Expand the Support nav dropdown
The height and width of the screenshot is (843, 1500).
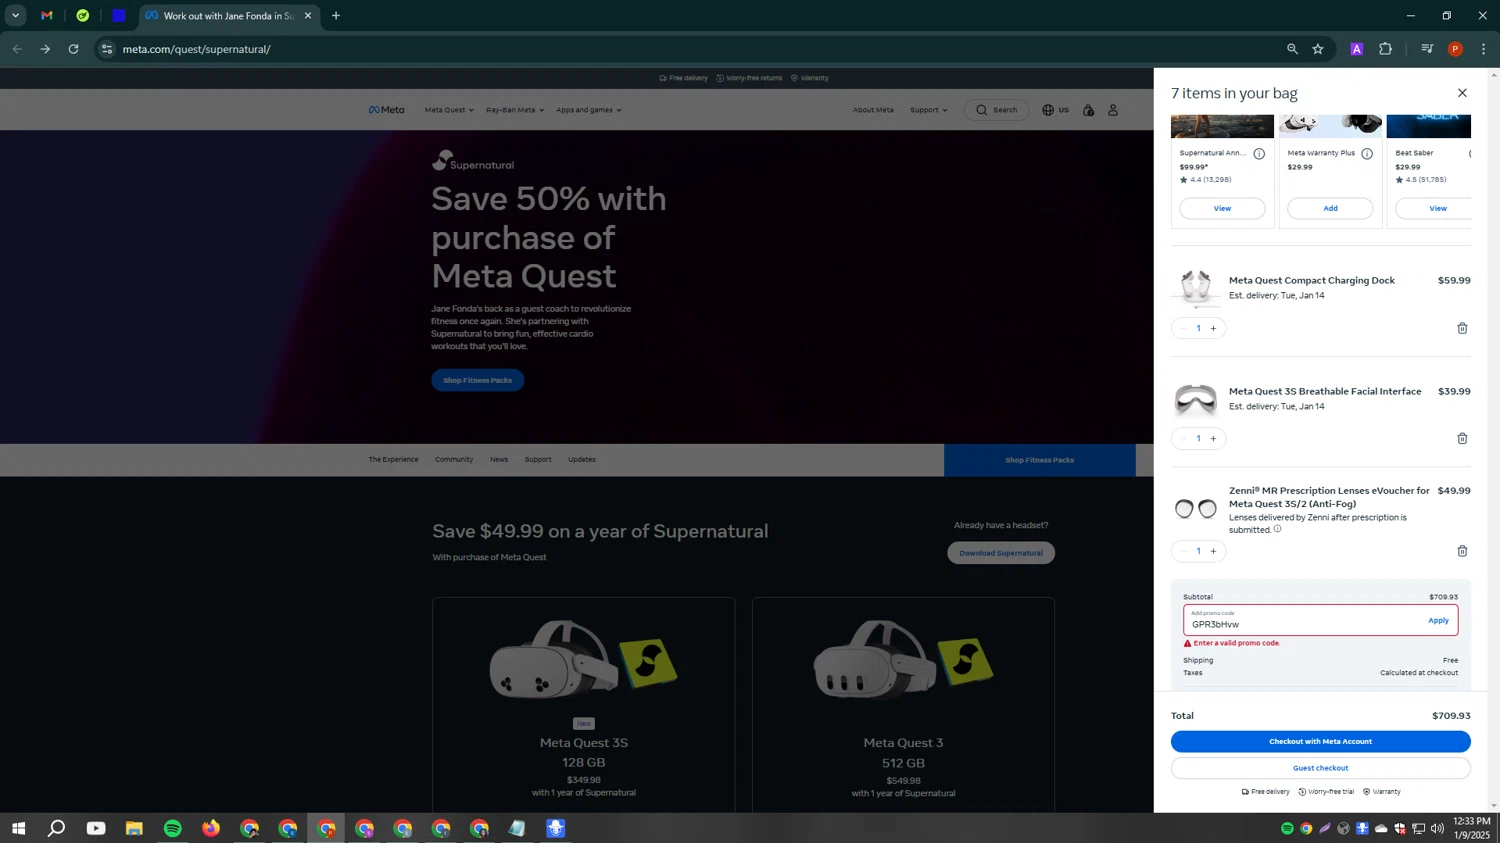click(928, 110)
